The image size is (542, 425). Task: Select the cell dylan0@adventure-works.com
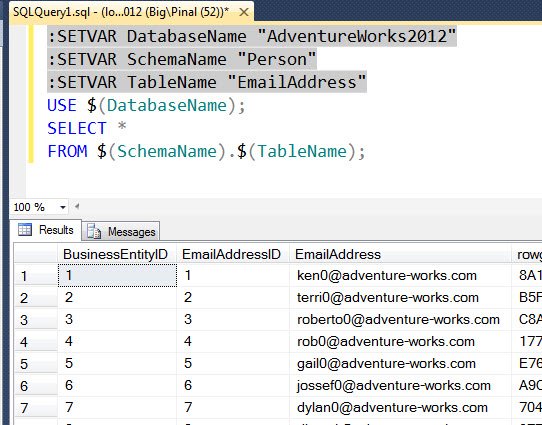pyautogui.click(x=400, y=407)
